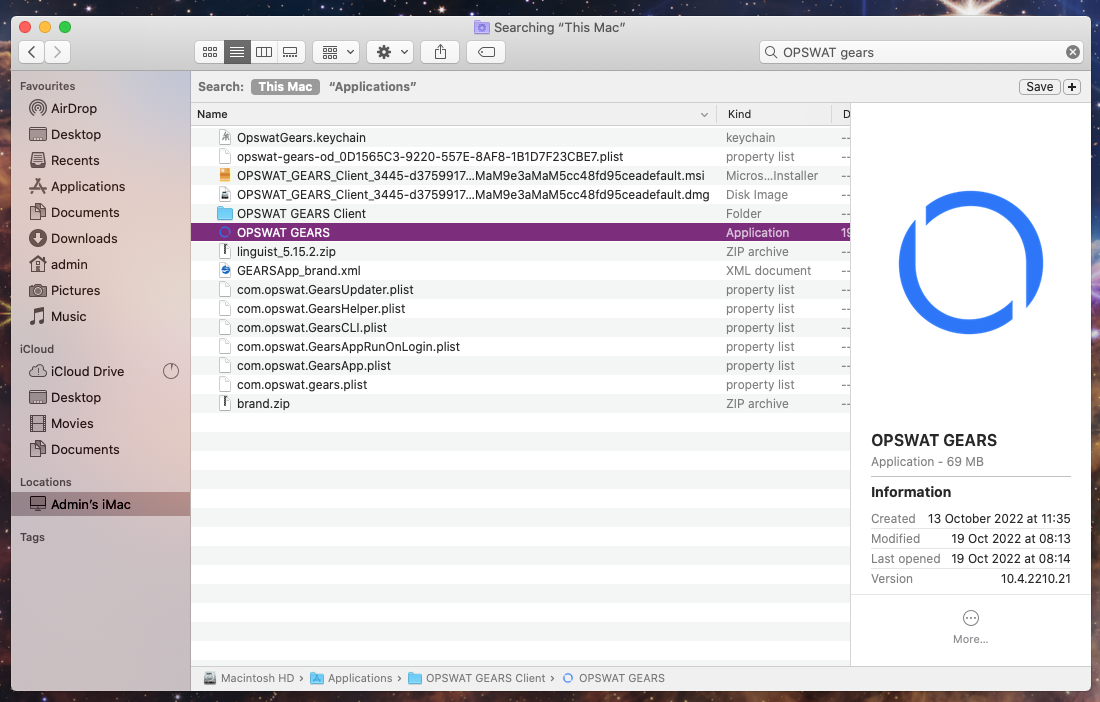Viewport: 1100px width, 702px height.
Task: Select com.opswat.GearsHelper.plist
Action: [521, 308]
